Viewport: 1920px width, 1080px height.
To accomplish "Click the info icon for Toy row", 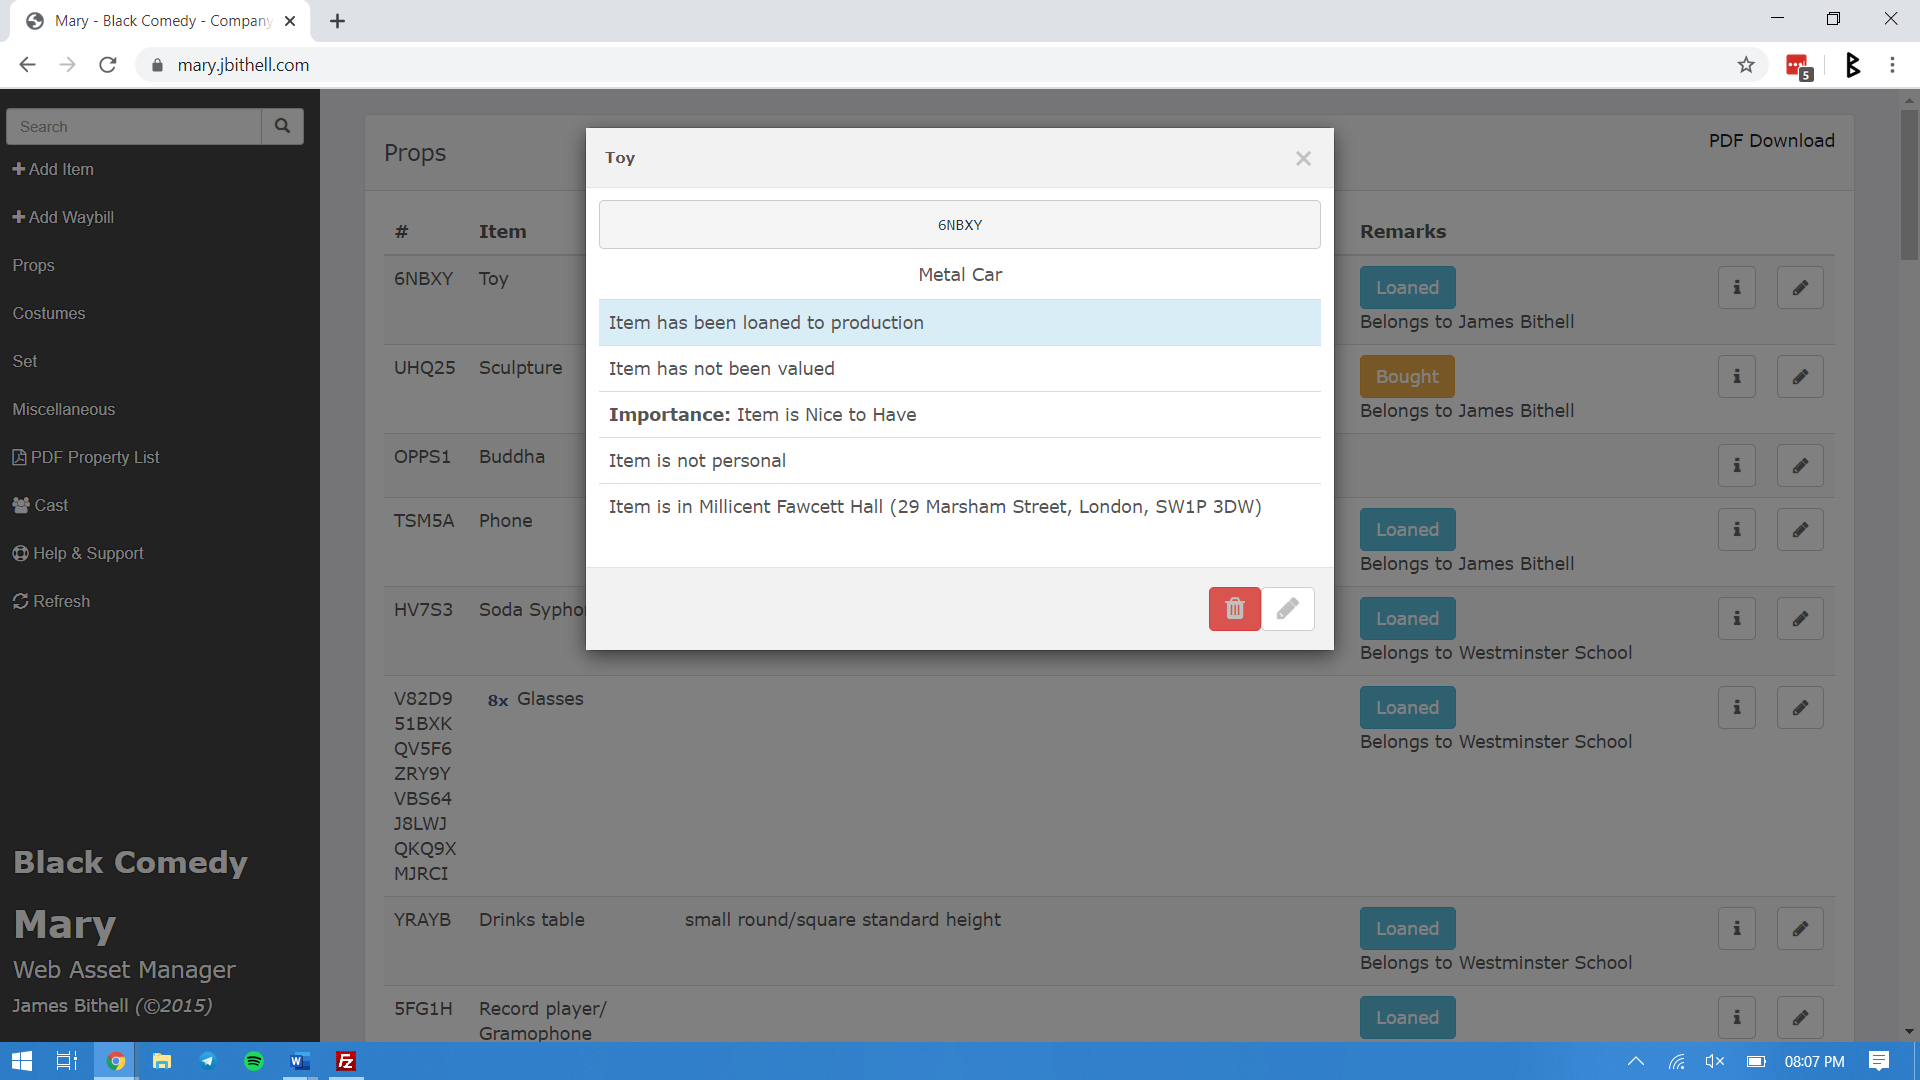I will pos(1738,287).
